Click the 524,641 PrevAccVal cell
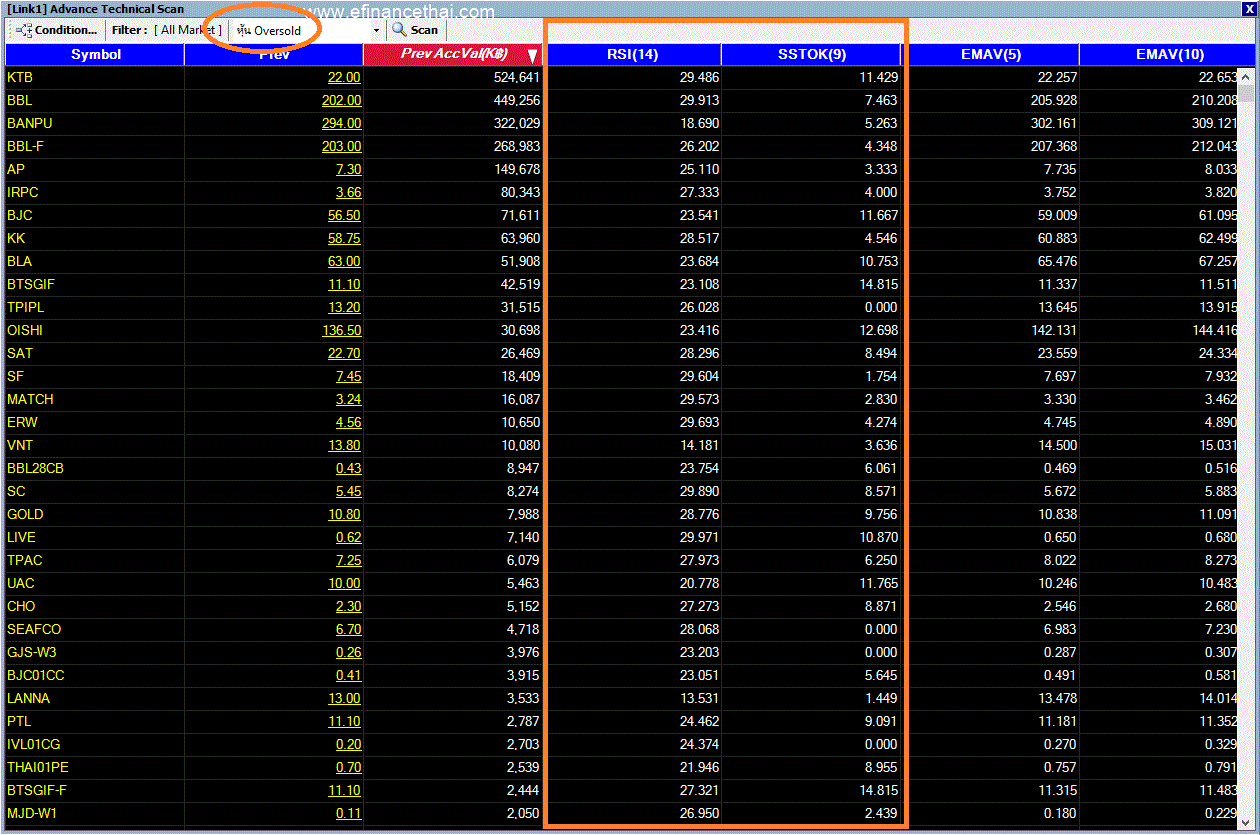 tap(517, 77)
